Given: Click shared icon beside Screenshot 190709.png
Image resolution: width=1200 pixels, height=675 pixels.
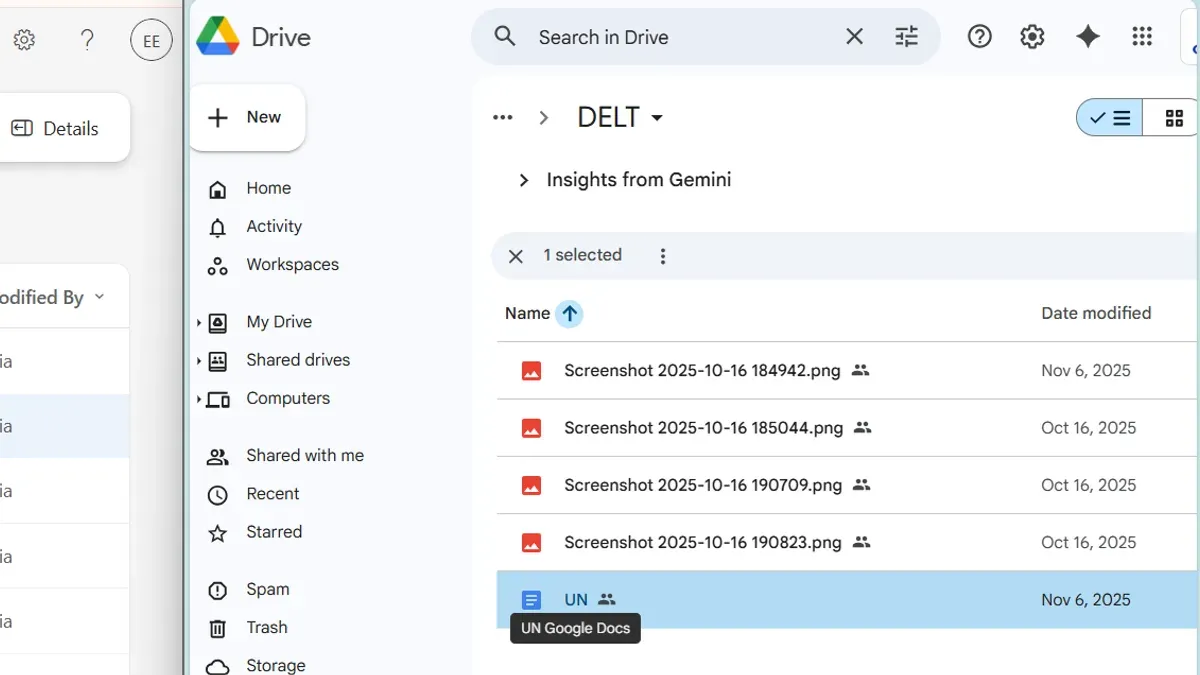Looking at the screenshot, I should [x=861, y=485].
